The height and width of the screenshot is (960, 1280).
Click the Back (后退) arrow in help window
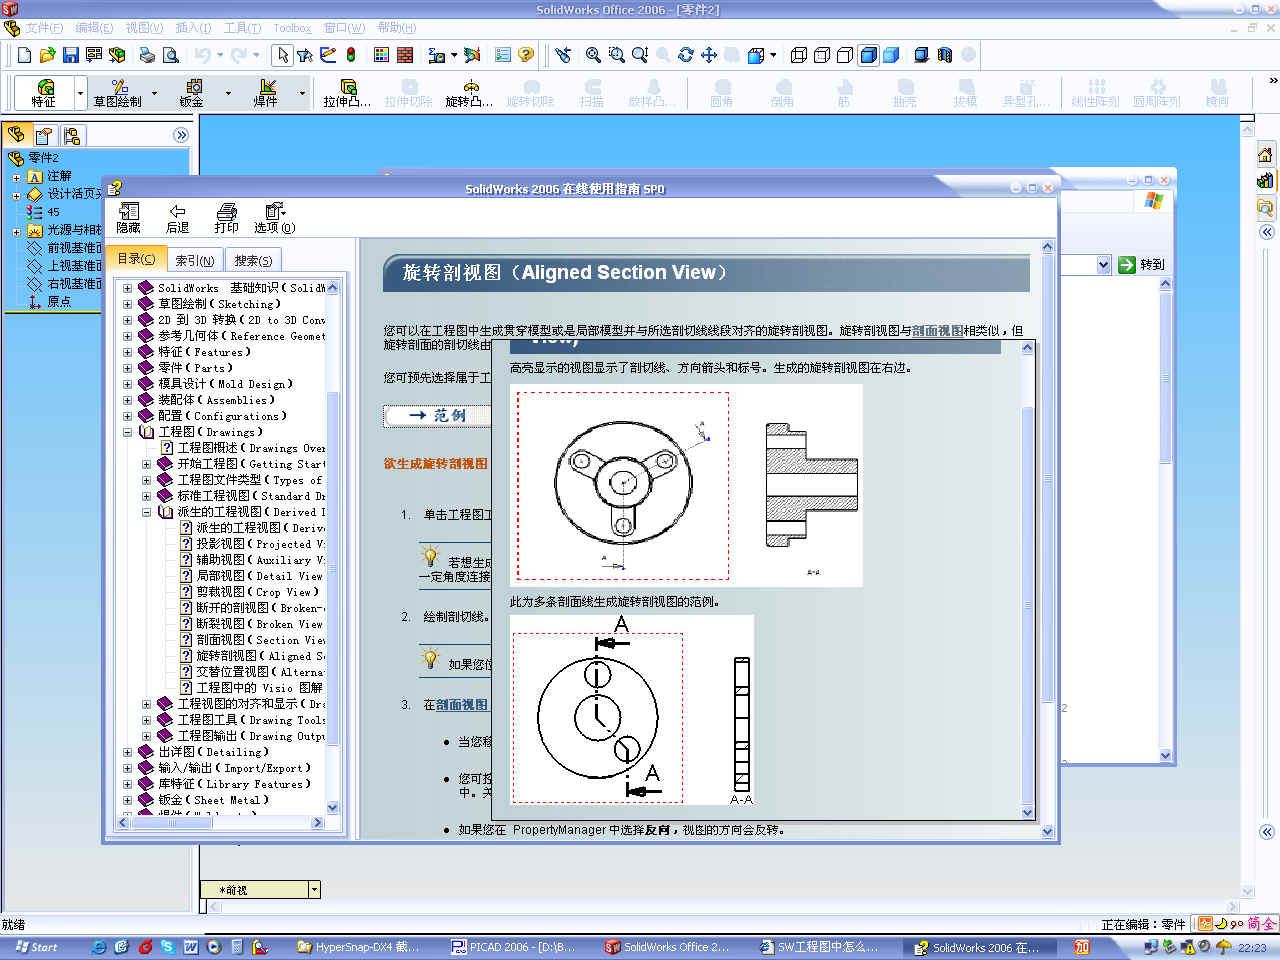pos(177,218)
